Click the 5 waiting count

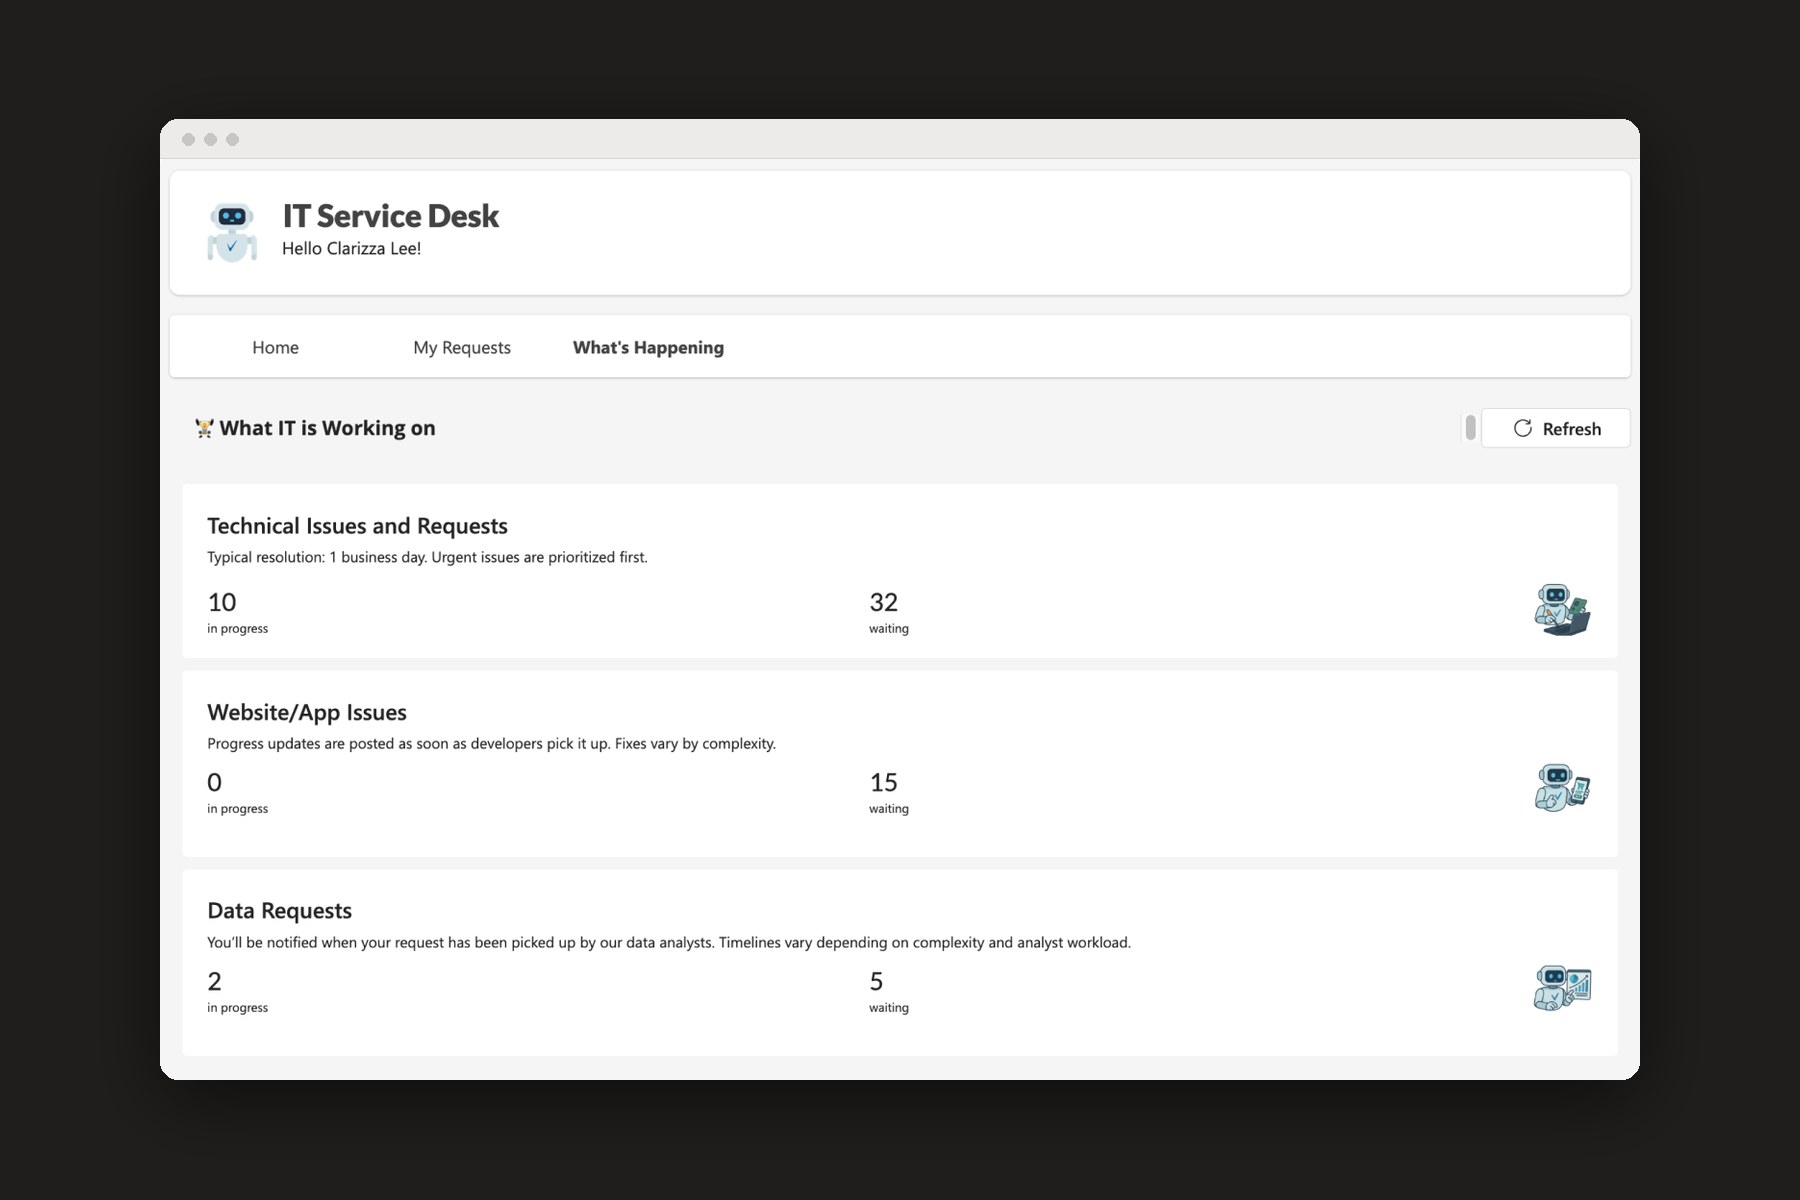pos(876,981)
